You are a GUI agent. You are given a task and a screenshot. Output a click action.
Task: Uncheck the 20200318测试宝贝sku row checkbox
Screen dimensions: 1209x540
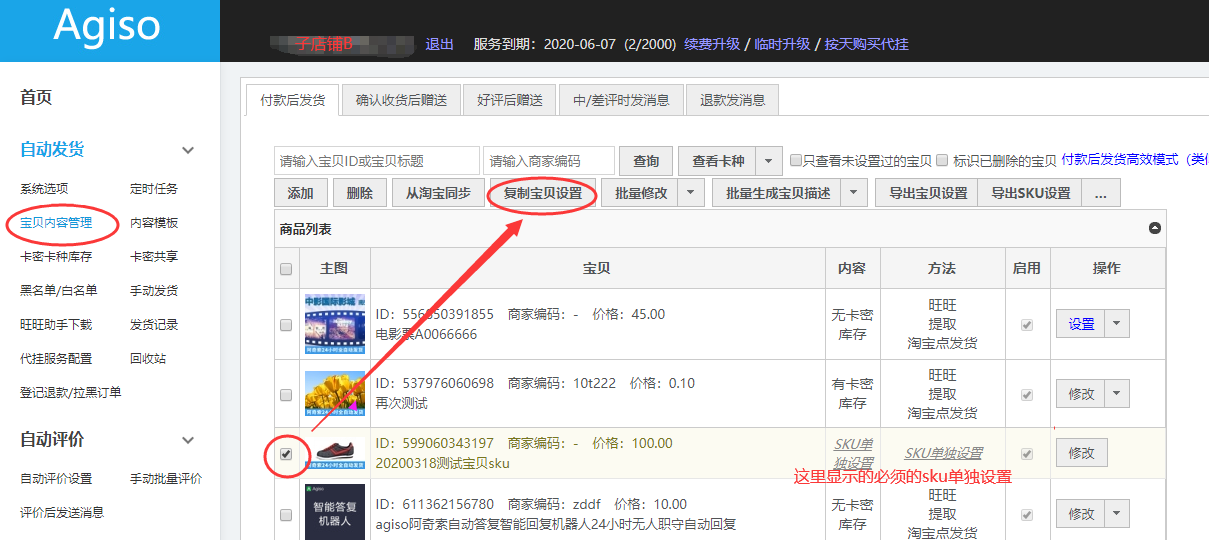point(286,454)
